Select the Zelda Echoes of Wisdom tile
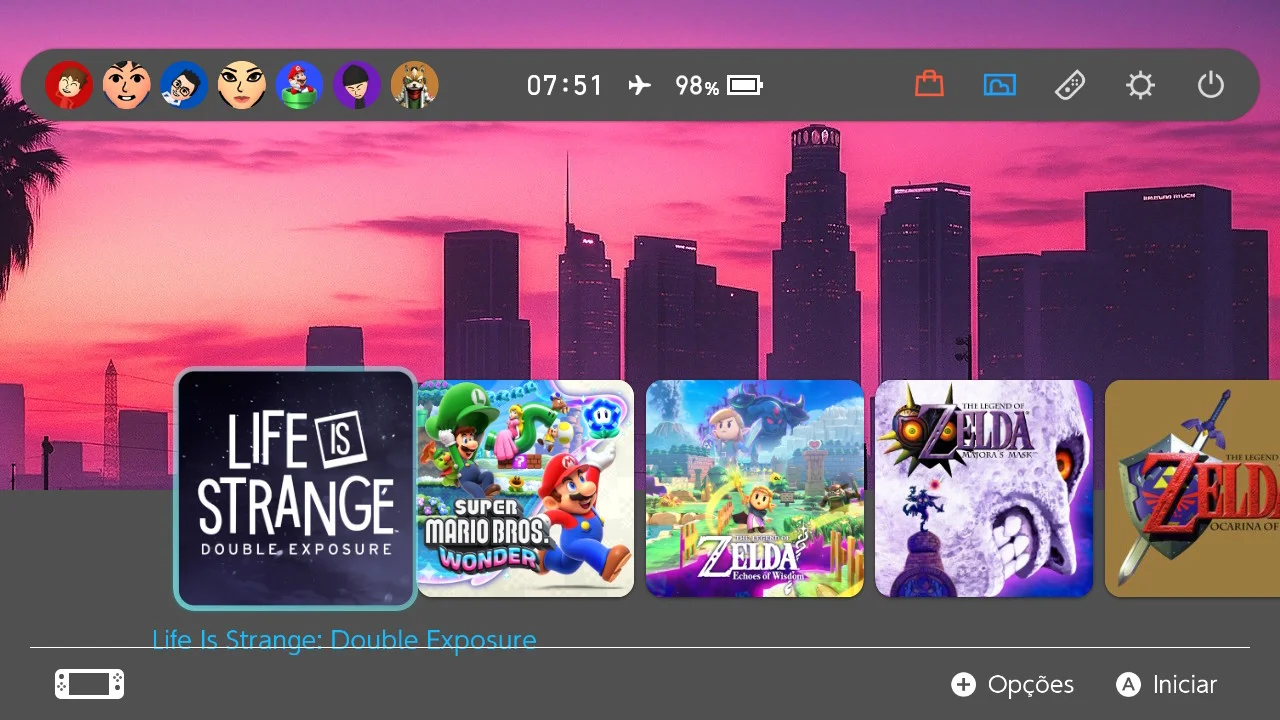This screenshot has width=1280, height=720. click(x=754, y=489)
